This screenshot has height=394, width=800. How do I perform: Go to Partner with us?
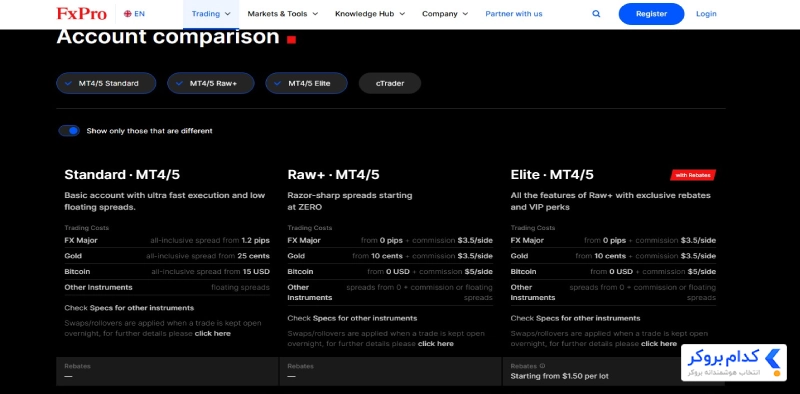pos(514,14)
